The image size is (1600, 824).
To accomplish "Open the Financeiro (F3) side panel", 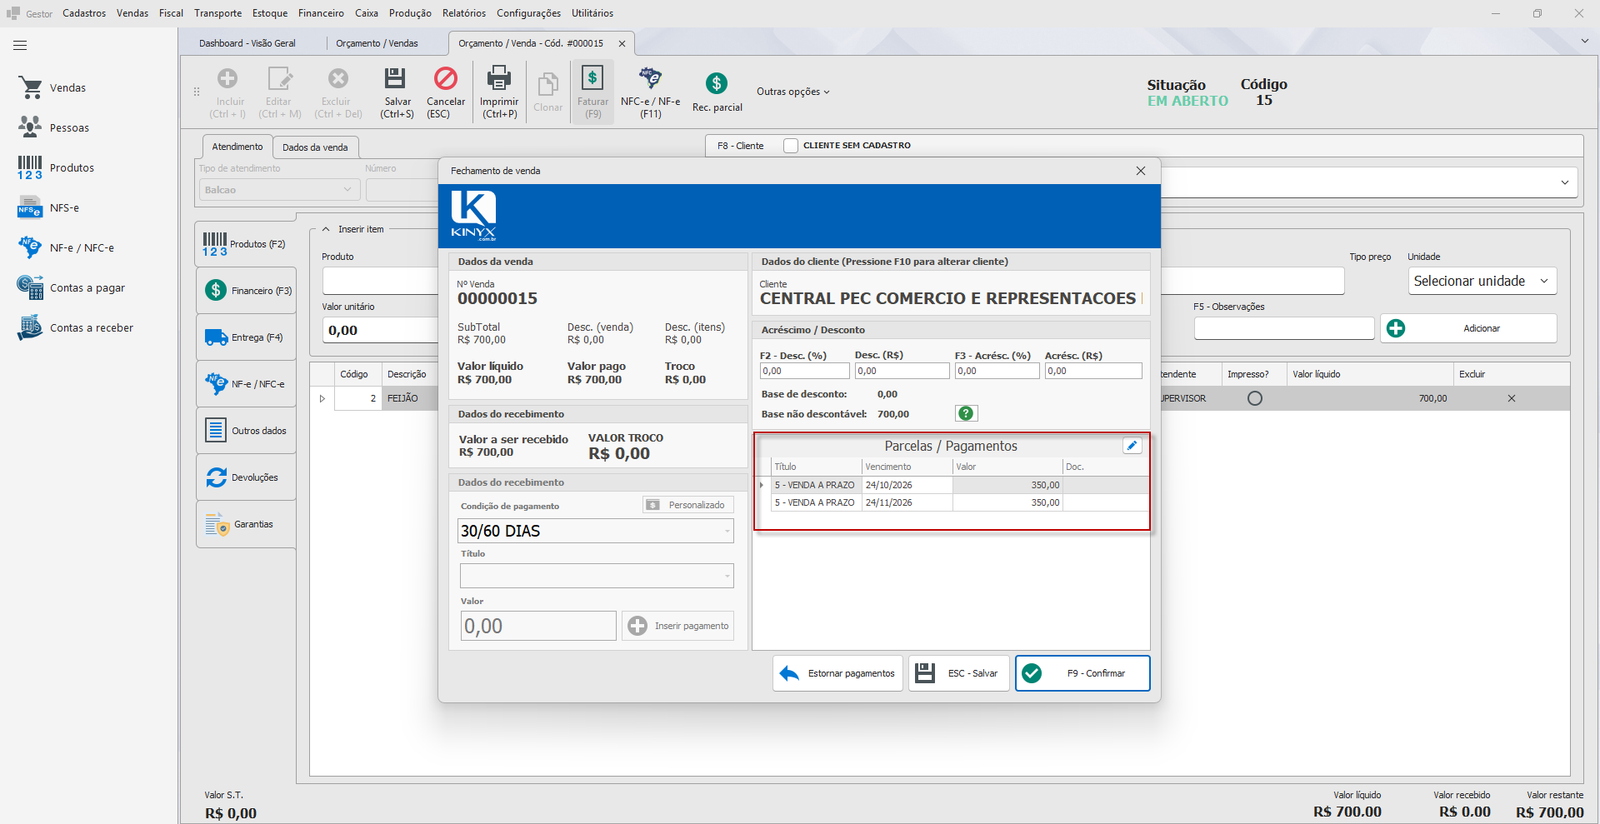I will point(246,290).
